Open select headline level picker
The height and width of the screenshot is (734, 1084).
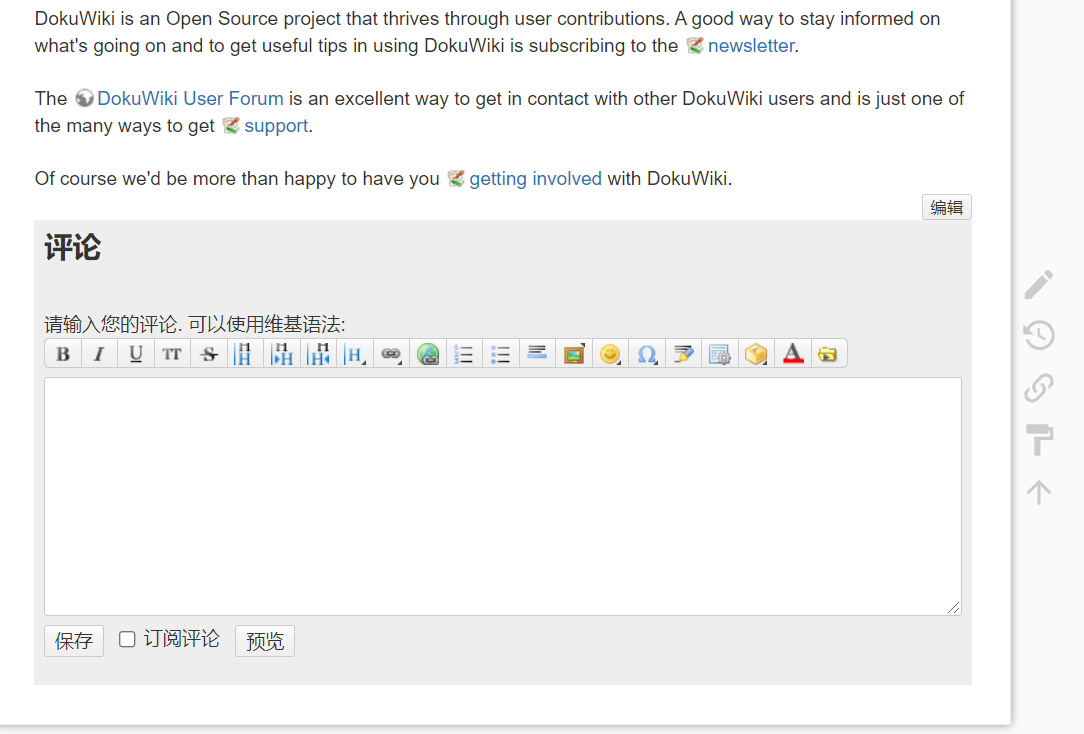point(355,354)
